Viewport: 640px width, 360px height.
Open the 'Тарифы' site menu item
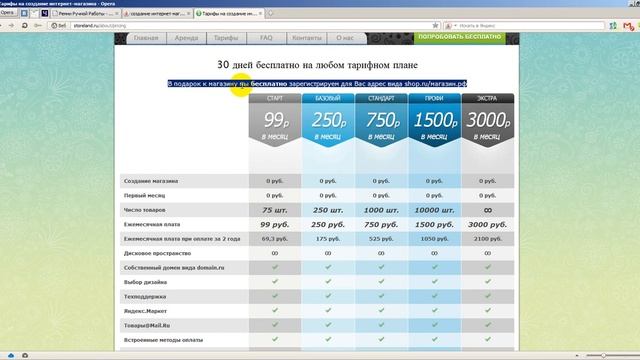point(226,38)
